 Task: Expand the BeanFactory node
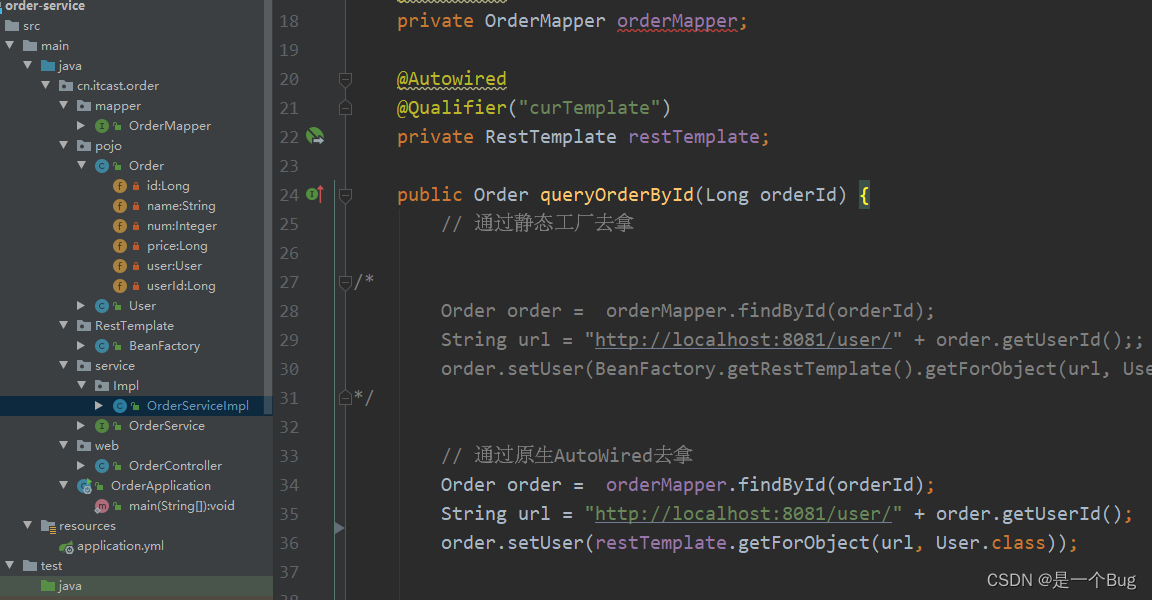coord(81,345)
